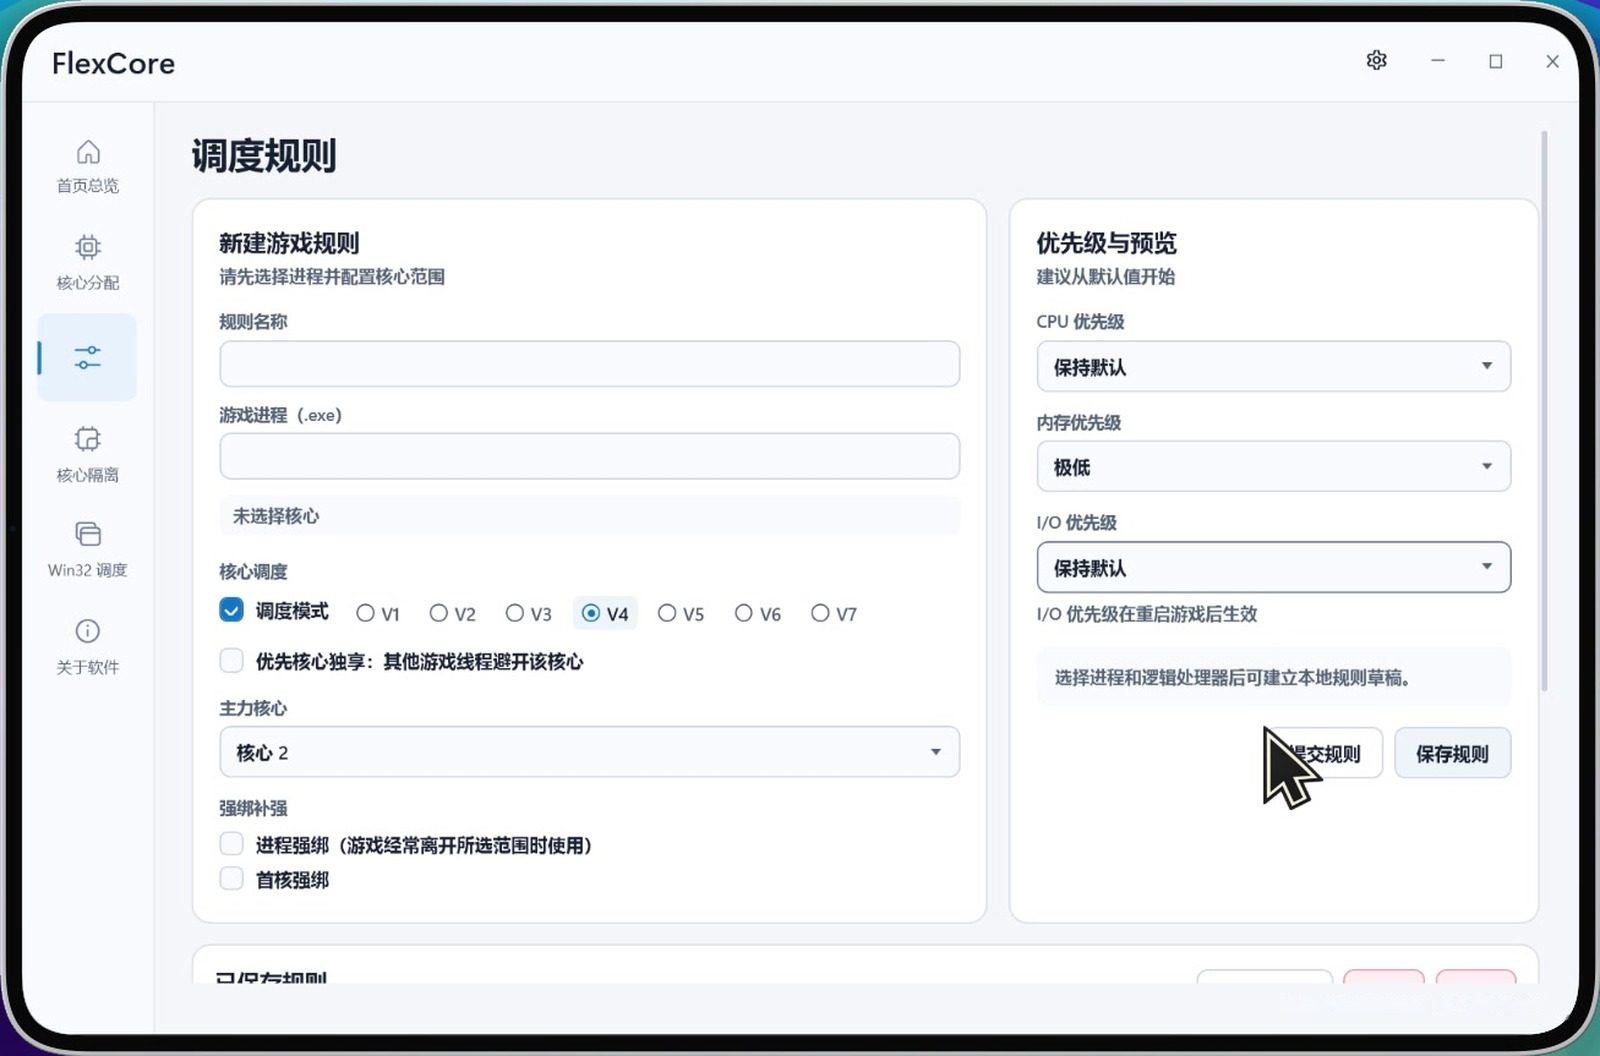Open the 首页总览 home icon
The image size is (1600, 1056).
[x=88, y=152]
